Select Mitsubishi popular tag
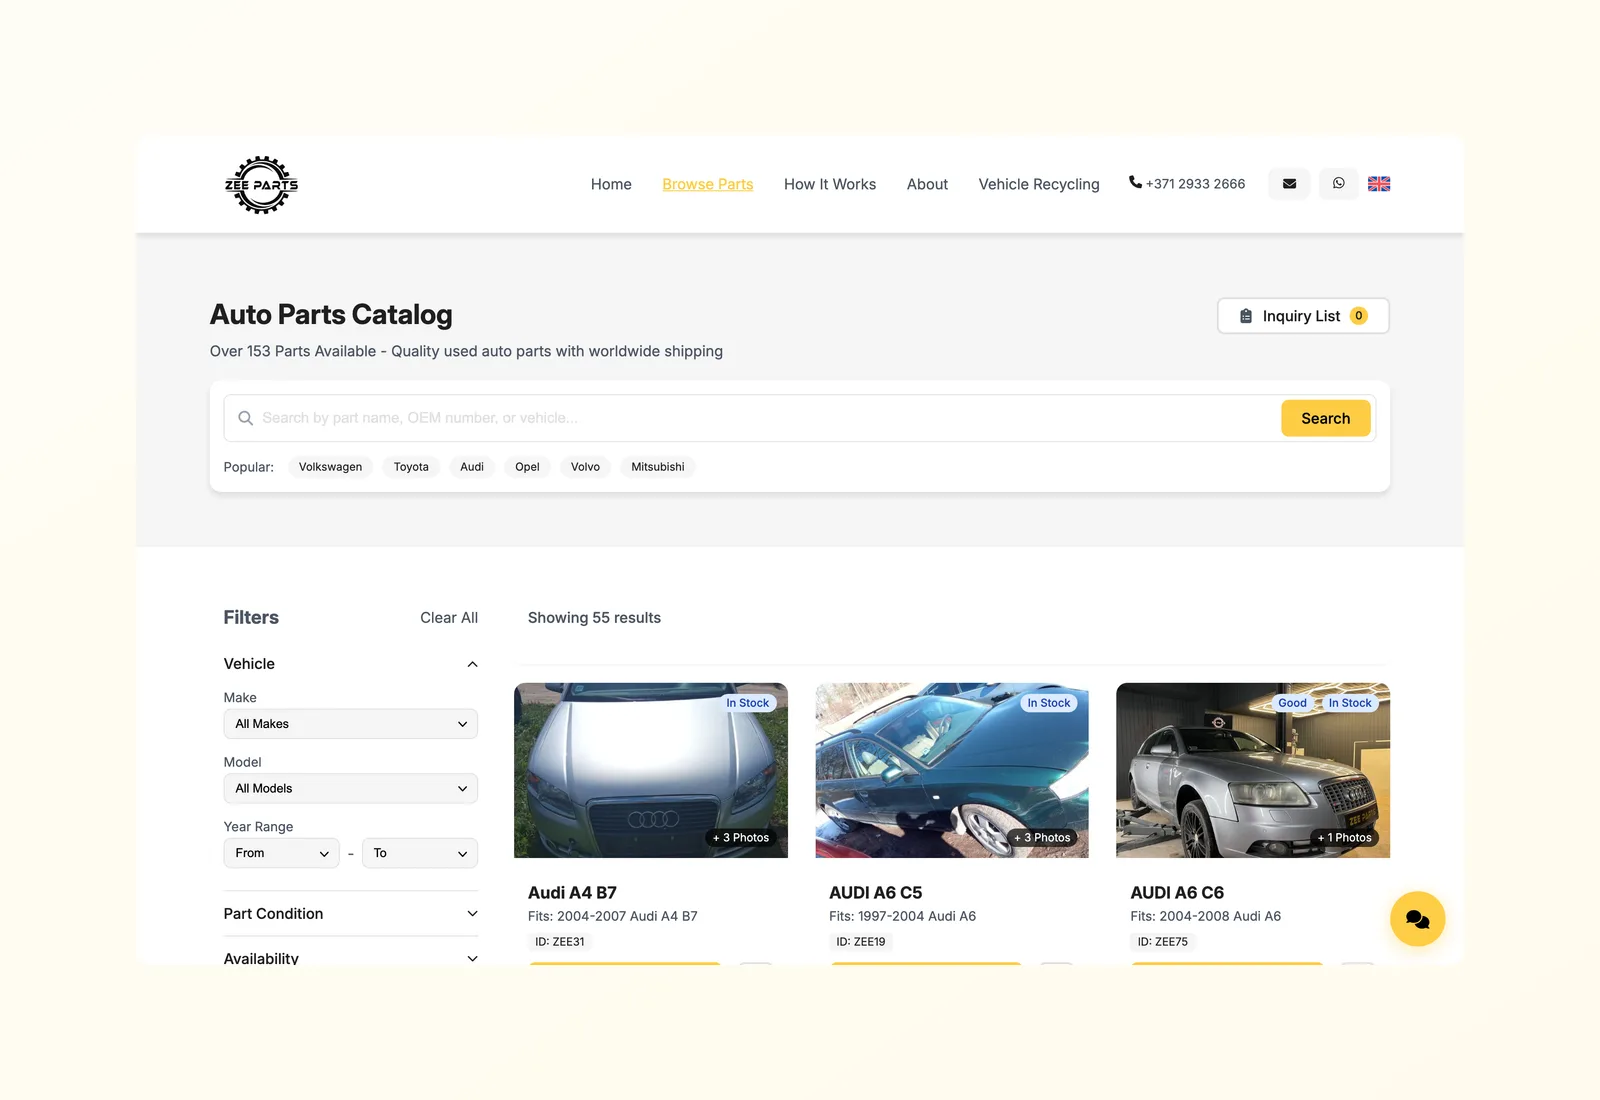This screenshot has width=1600, height=1100. (658, 467)
